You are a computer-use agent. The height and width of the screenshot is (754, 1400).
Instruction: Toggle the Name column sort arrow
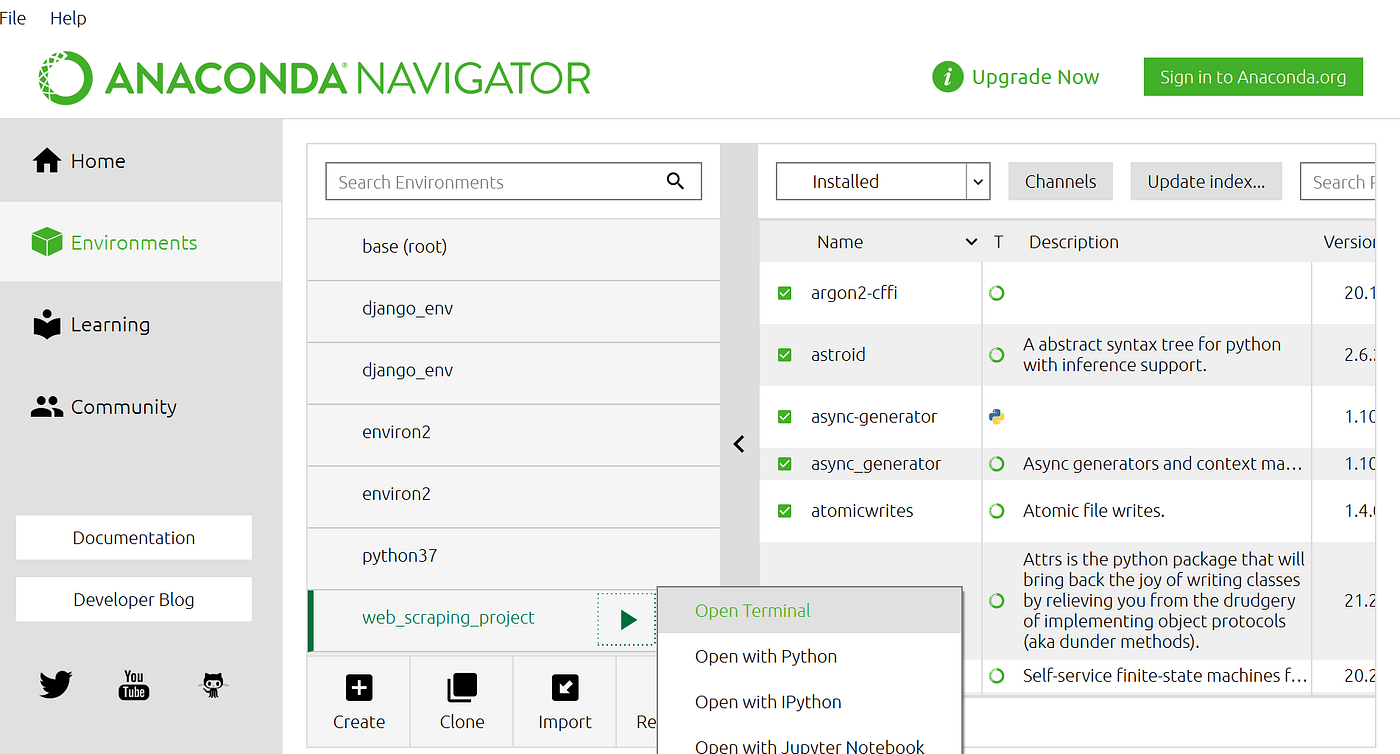[969, 241]
